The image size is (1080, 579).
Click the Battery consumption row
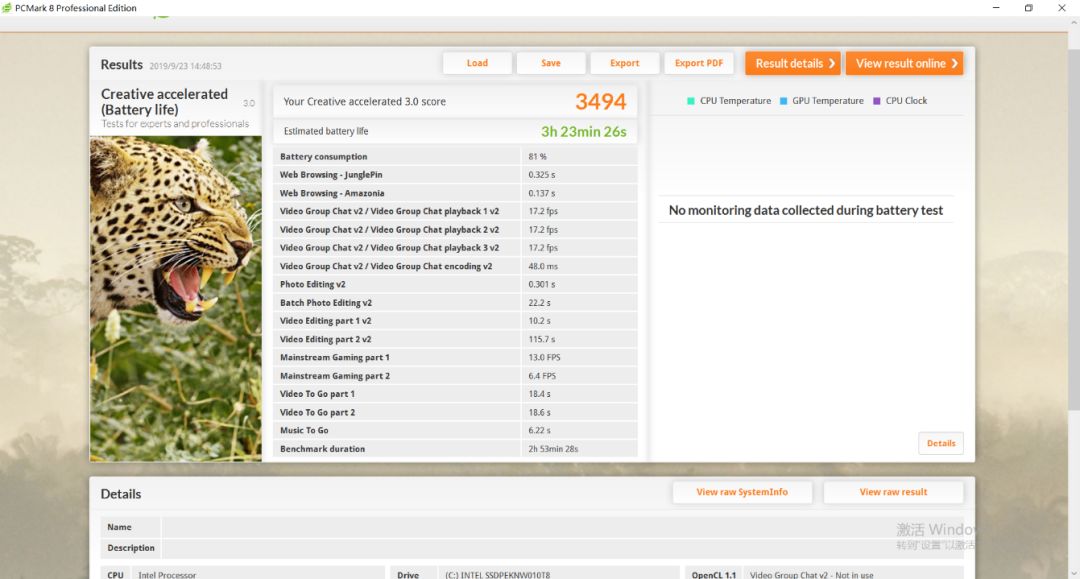coord(455,156)
